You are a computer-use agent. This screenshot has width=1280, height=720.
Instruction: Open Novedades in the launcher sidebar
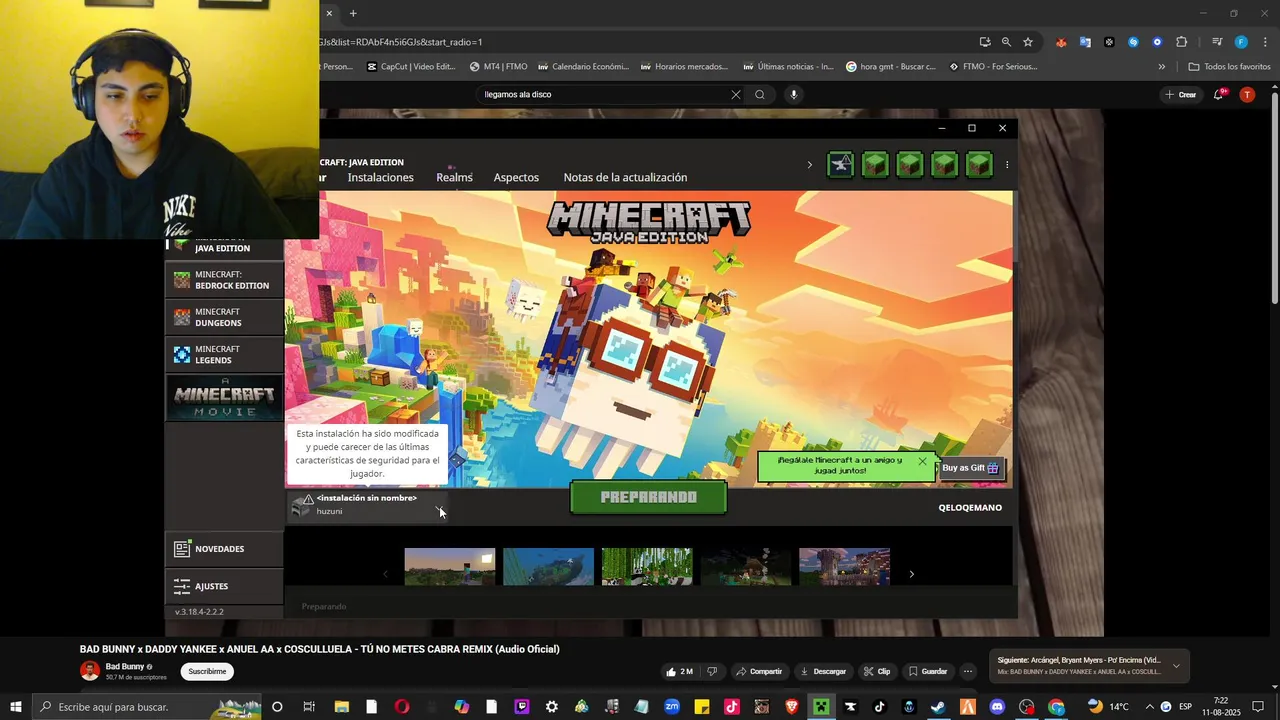tap(224, 549)
